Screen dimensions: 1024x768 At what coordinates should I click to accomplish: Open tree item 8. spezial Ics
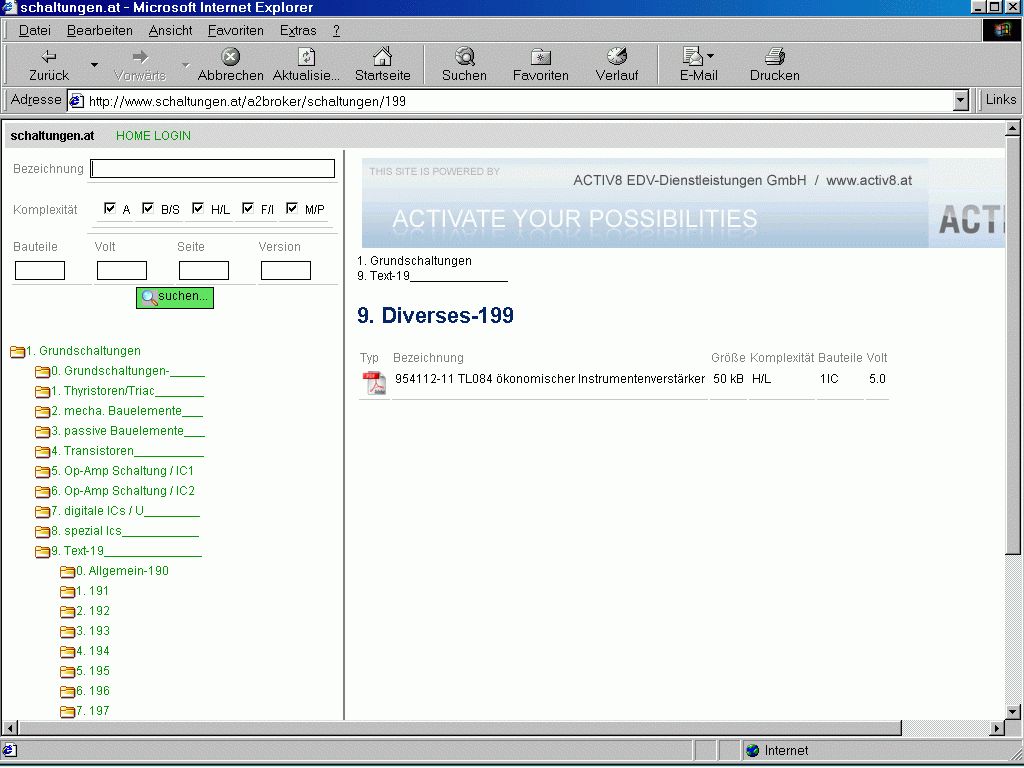125,531
